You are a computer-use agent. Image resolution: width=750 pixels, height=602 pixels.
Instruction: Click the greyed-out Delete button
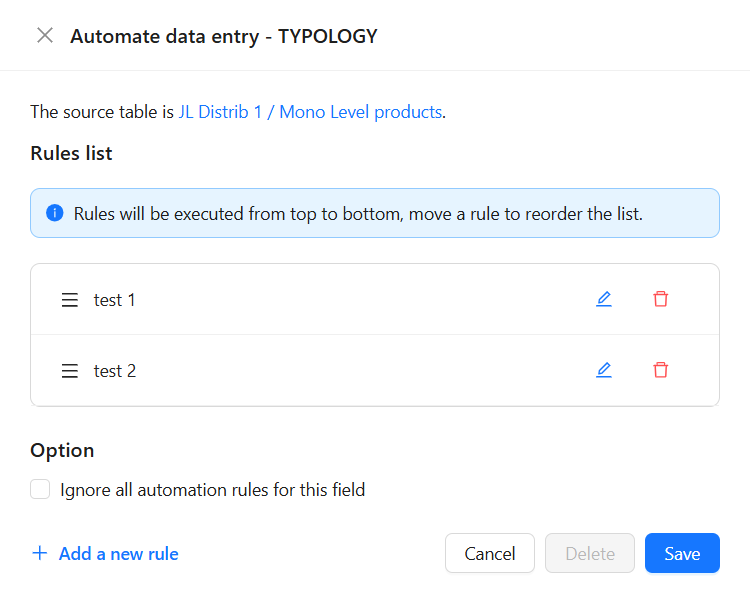pos(589,553)
